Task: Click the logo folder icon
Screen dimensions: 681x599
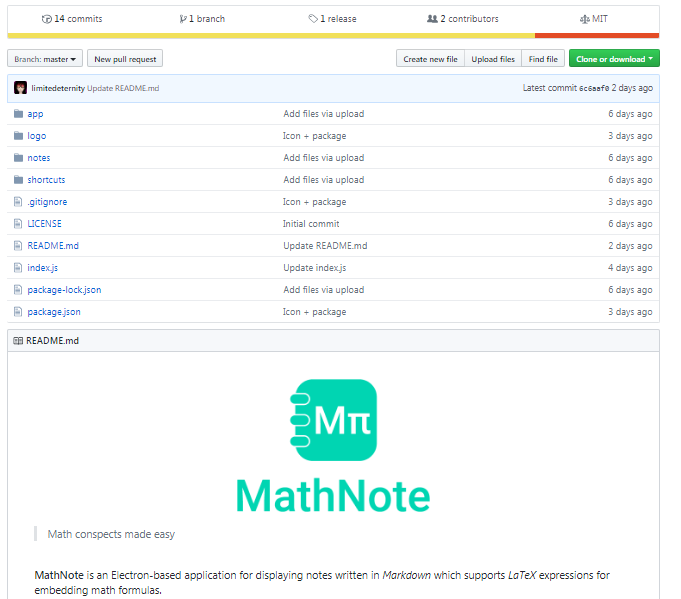Action: [x=18, y=136]
